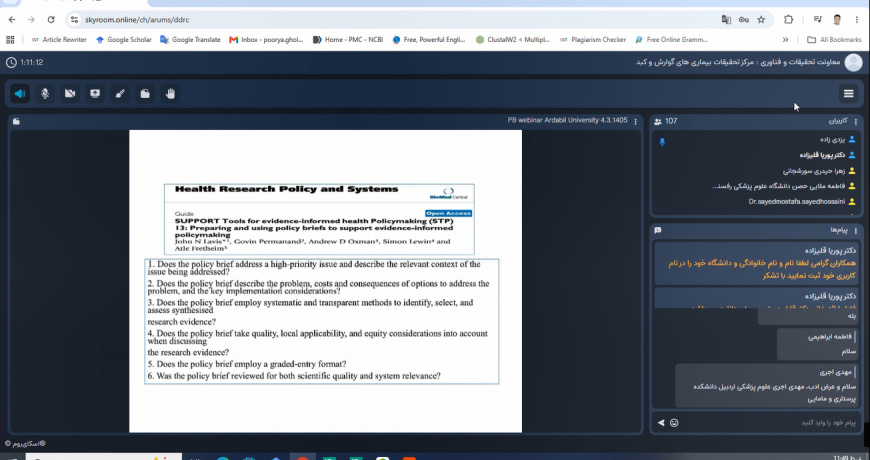Image resolution: width=870 pixels, height=460 pixels.
Task: Expand hidden bookmarks chevron
Action: pyautogui.click(x=785, y=39)
